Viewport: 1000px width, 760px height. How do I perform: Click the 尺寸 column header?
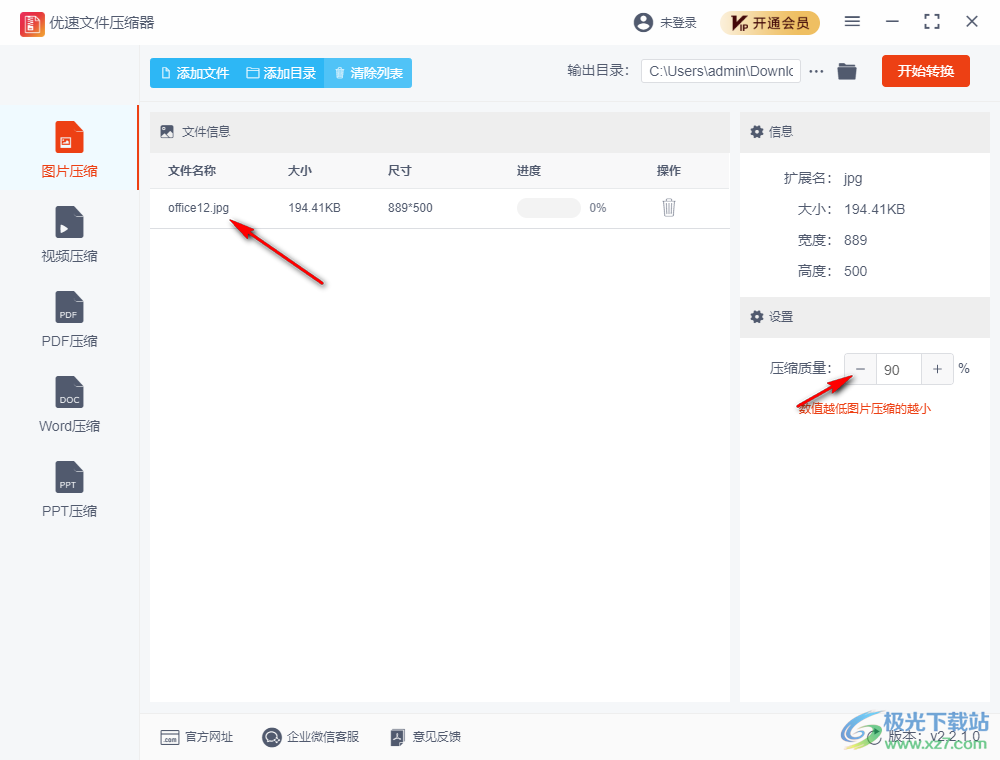pyautogui.click(x=400, y=170)
